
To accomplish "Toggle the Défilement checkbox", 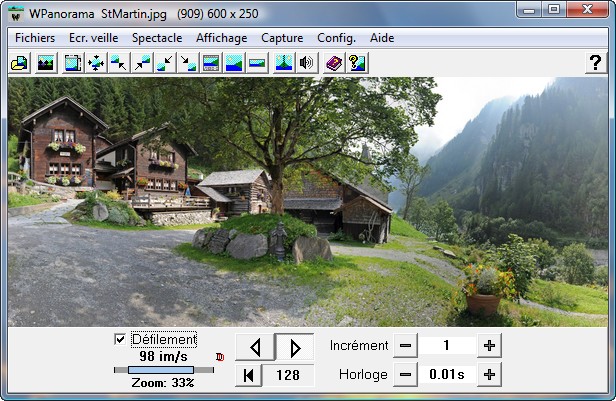I will click(x=120, y=339).
